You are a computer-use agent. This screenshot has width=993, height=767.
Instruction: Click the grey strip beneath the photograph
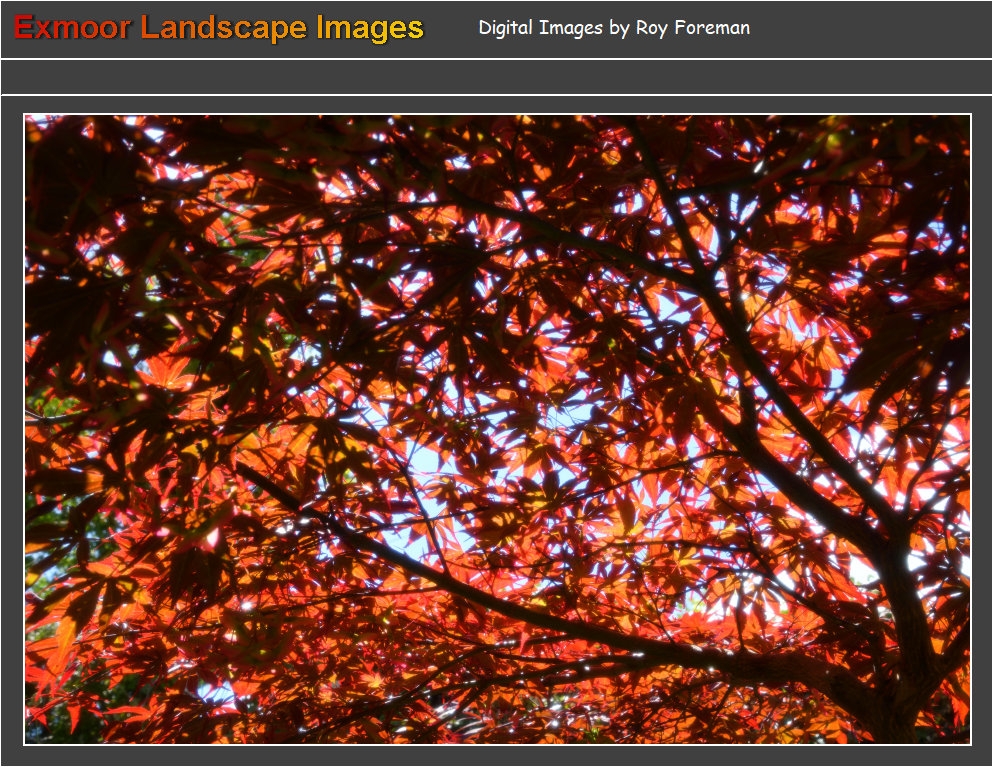(x=497, y=757)
